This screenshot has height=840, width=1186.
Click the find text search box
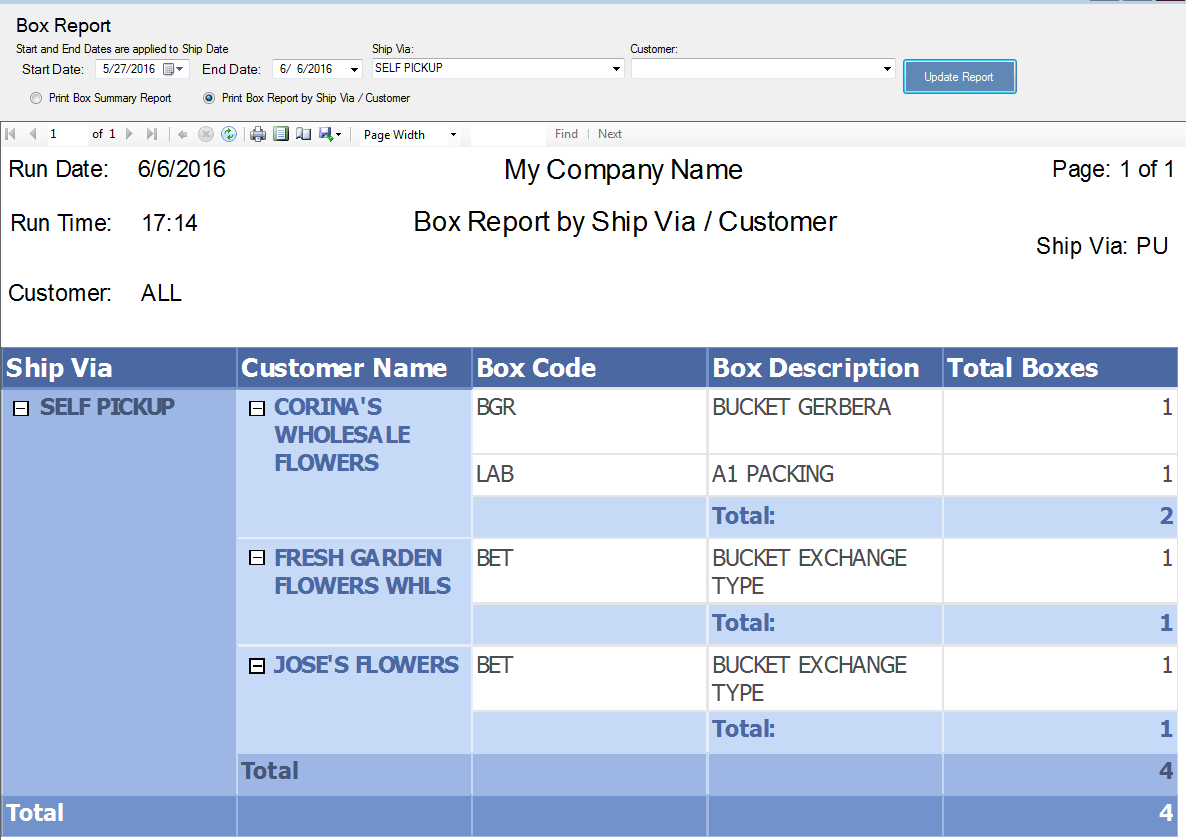coord(508,135)
